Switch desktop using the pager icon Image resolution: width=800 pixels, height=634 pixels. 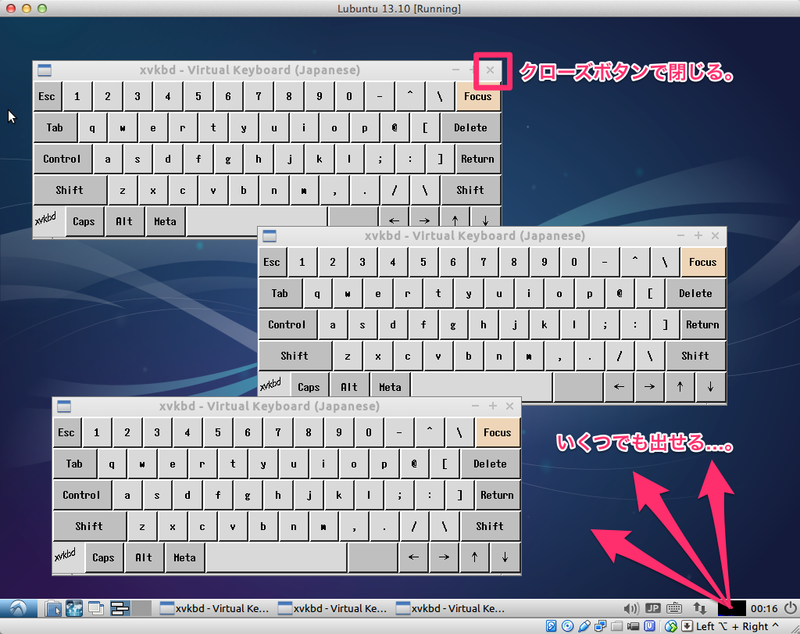coord(119,608)
